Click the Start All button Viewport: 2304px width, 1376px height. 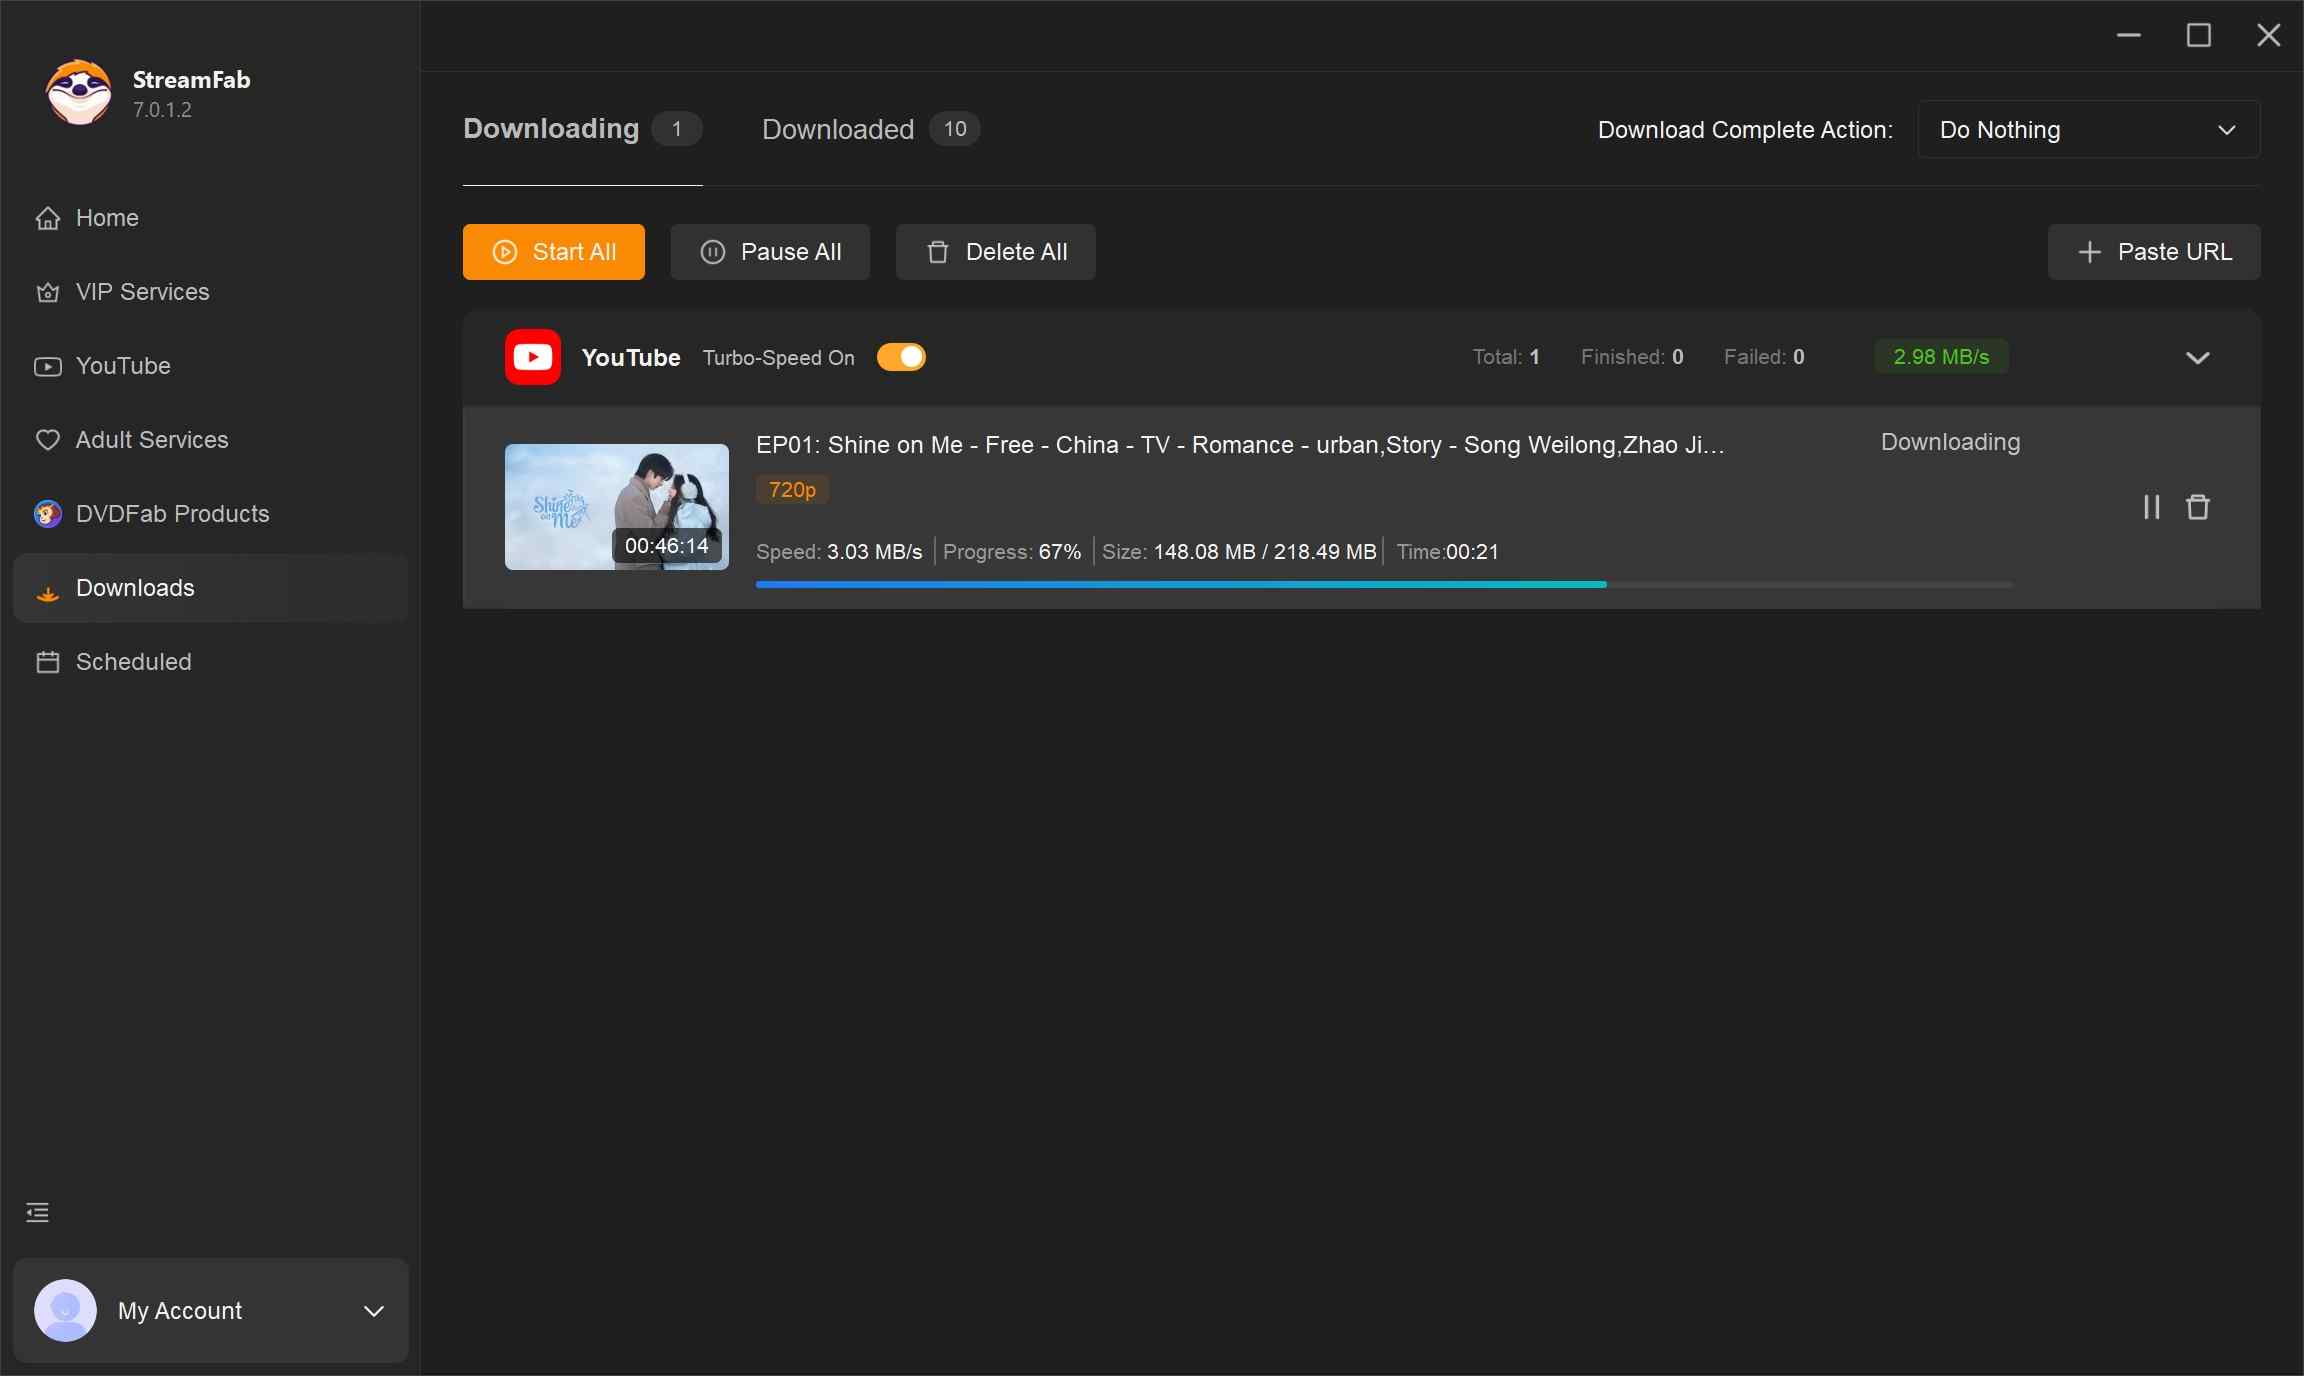coord(553,252)
